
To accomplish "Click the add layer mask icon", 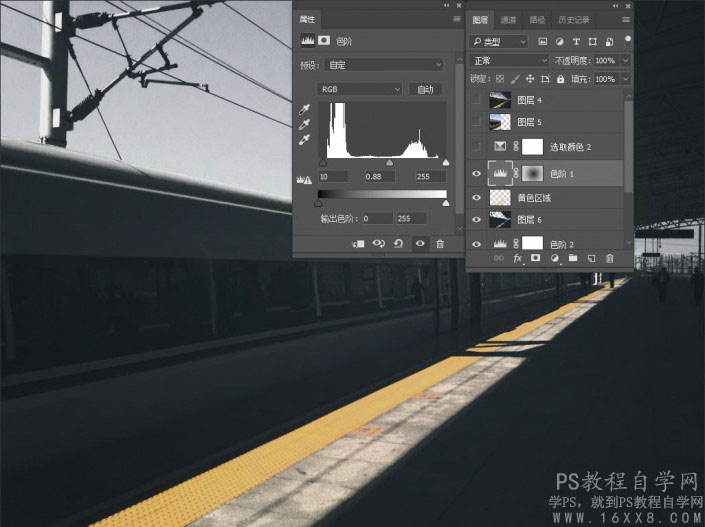I will click(536, 259).
